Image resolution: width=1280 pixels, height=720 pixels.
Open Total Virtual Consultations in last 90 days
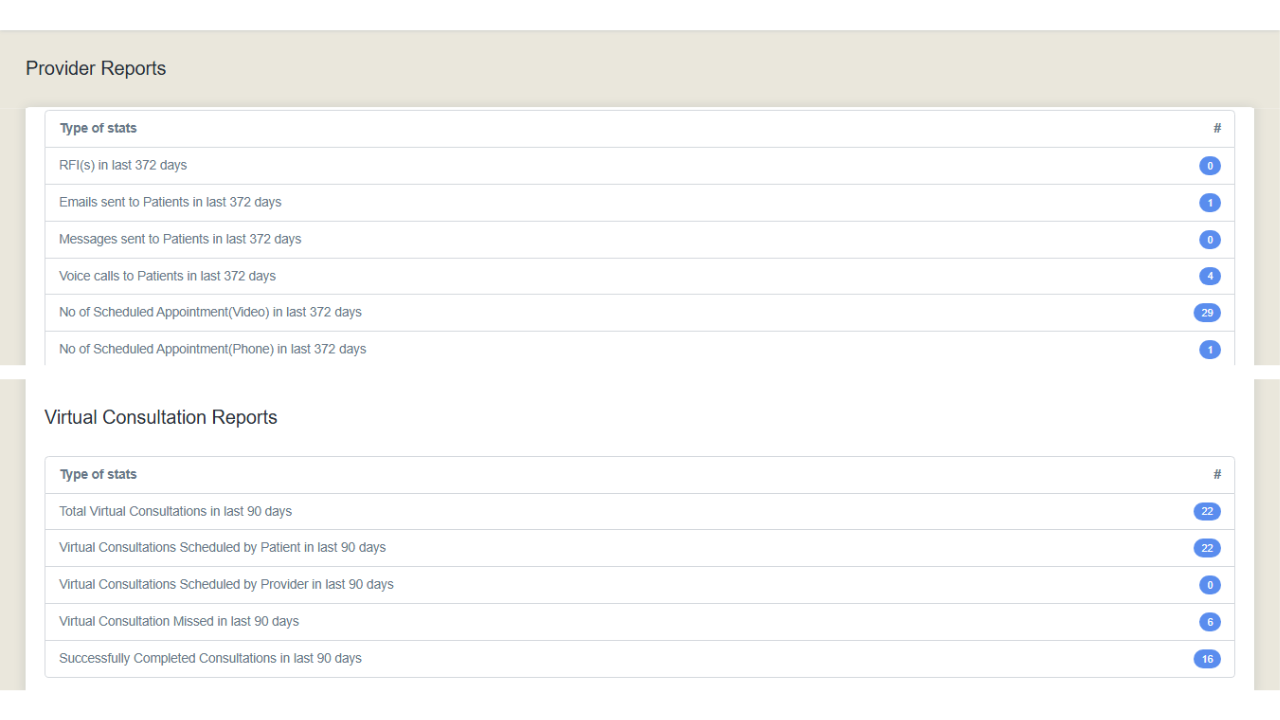pyautogui.click(x=175, y=511)
